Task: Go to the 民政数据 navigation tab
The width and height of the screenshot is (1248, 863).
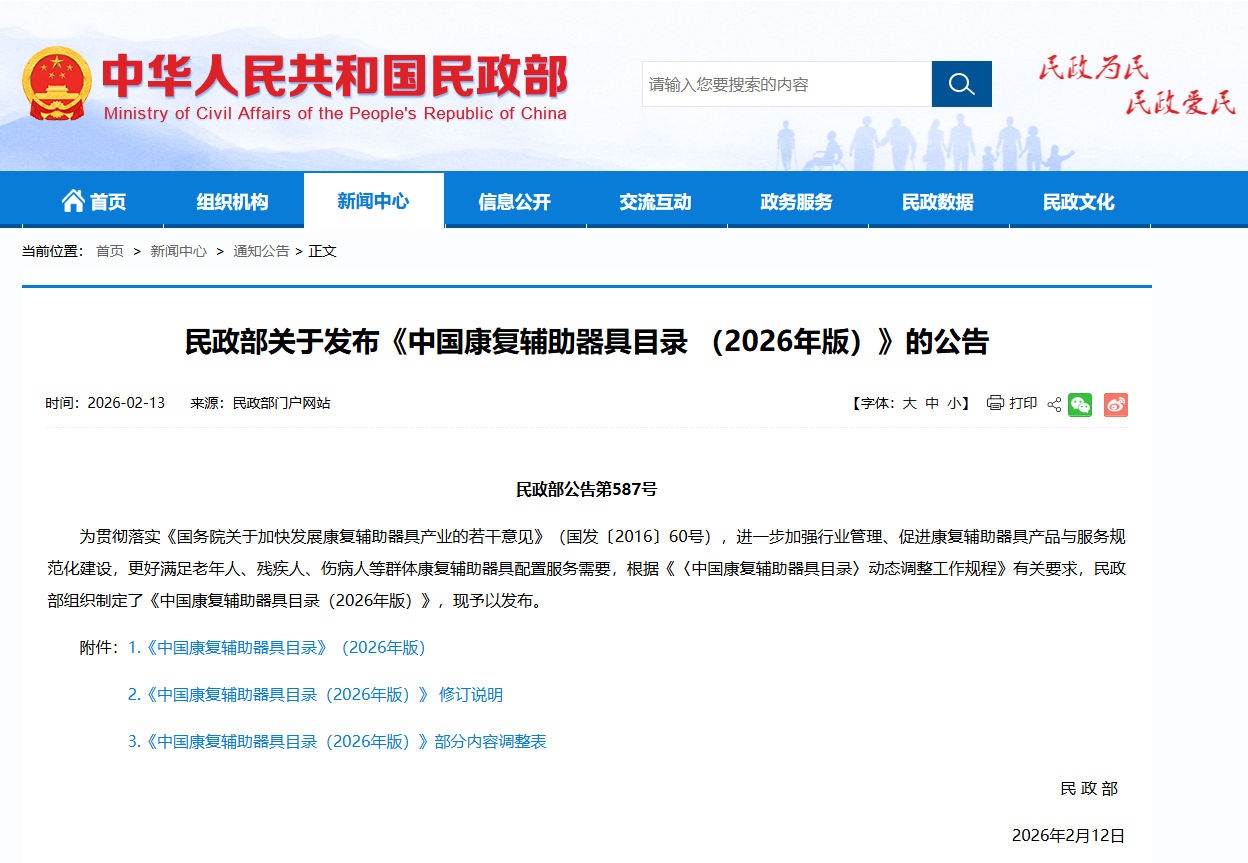Action: tap(938, 200)
